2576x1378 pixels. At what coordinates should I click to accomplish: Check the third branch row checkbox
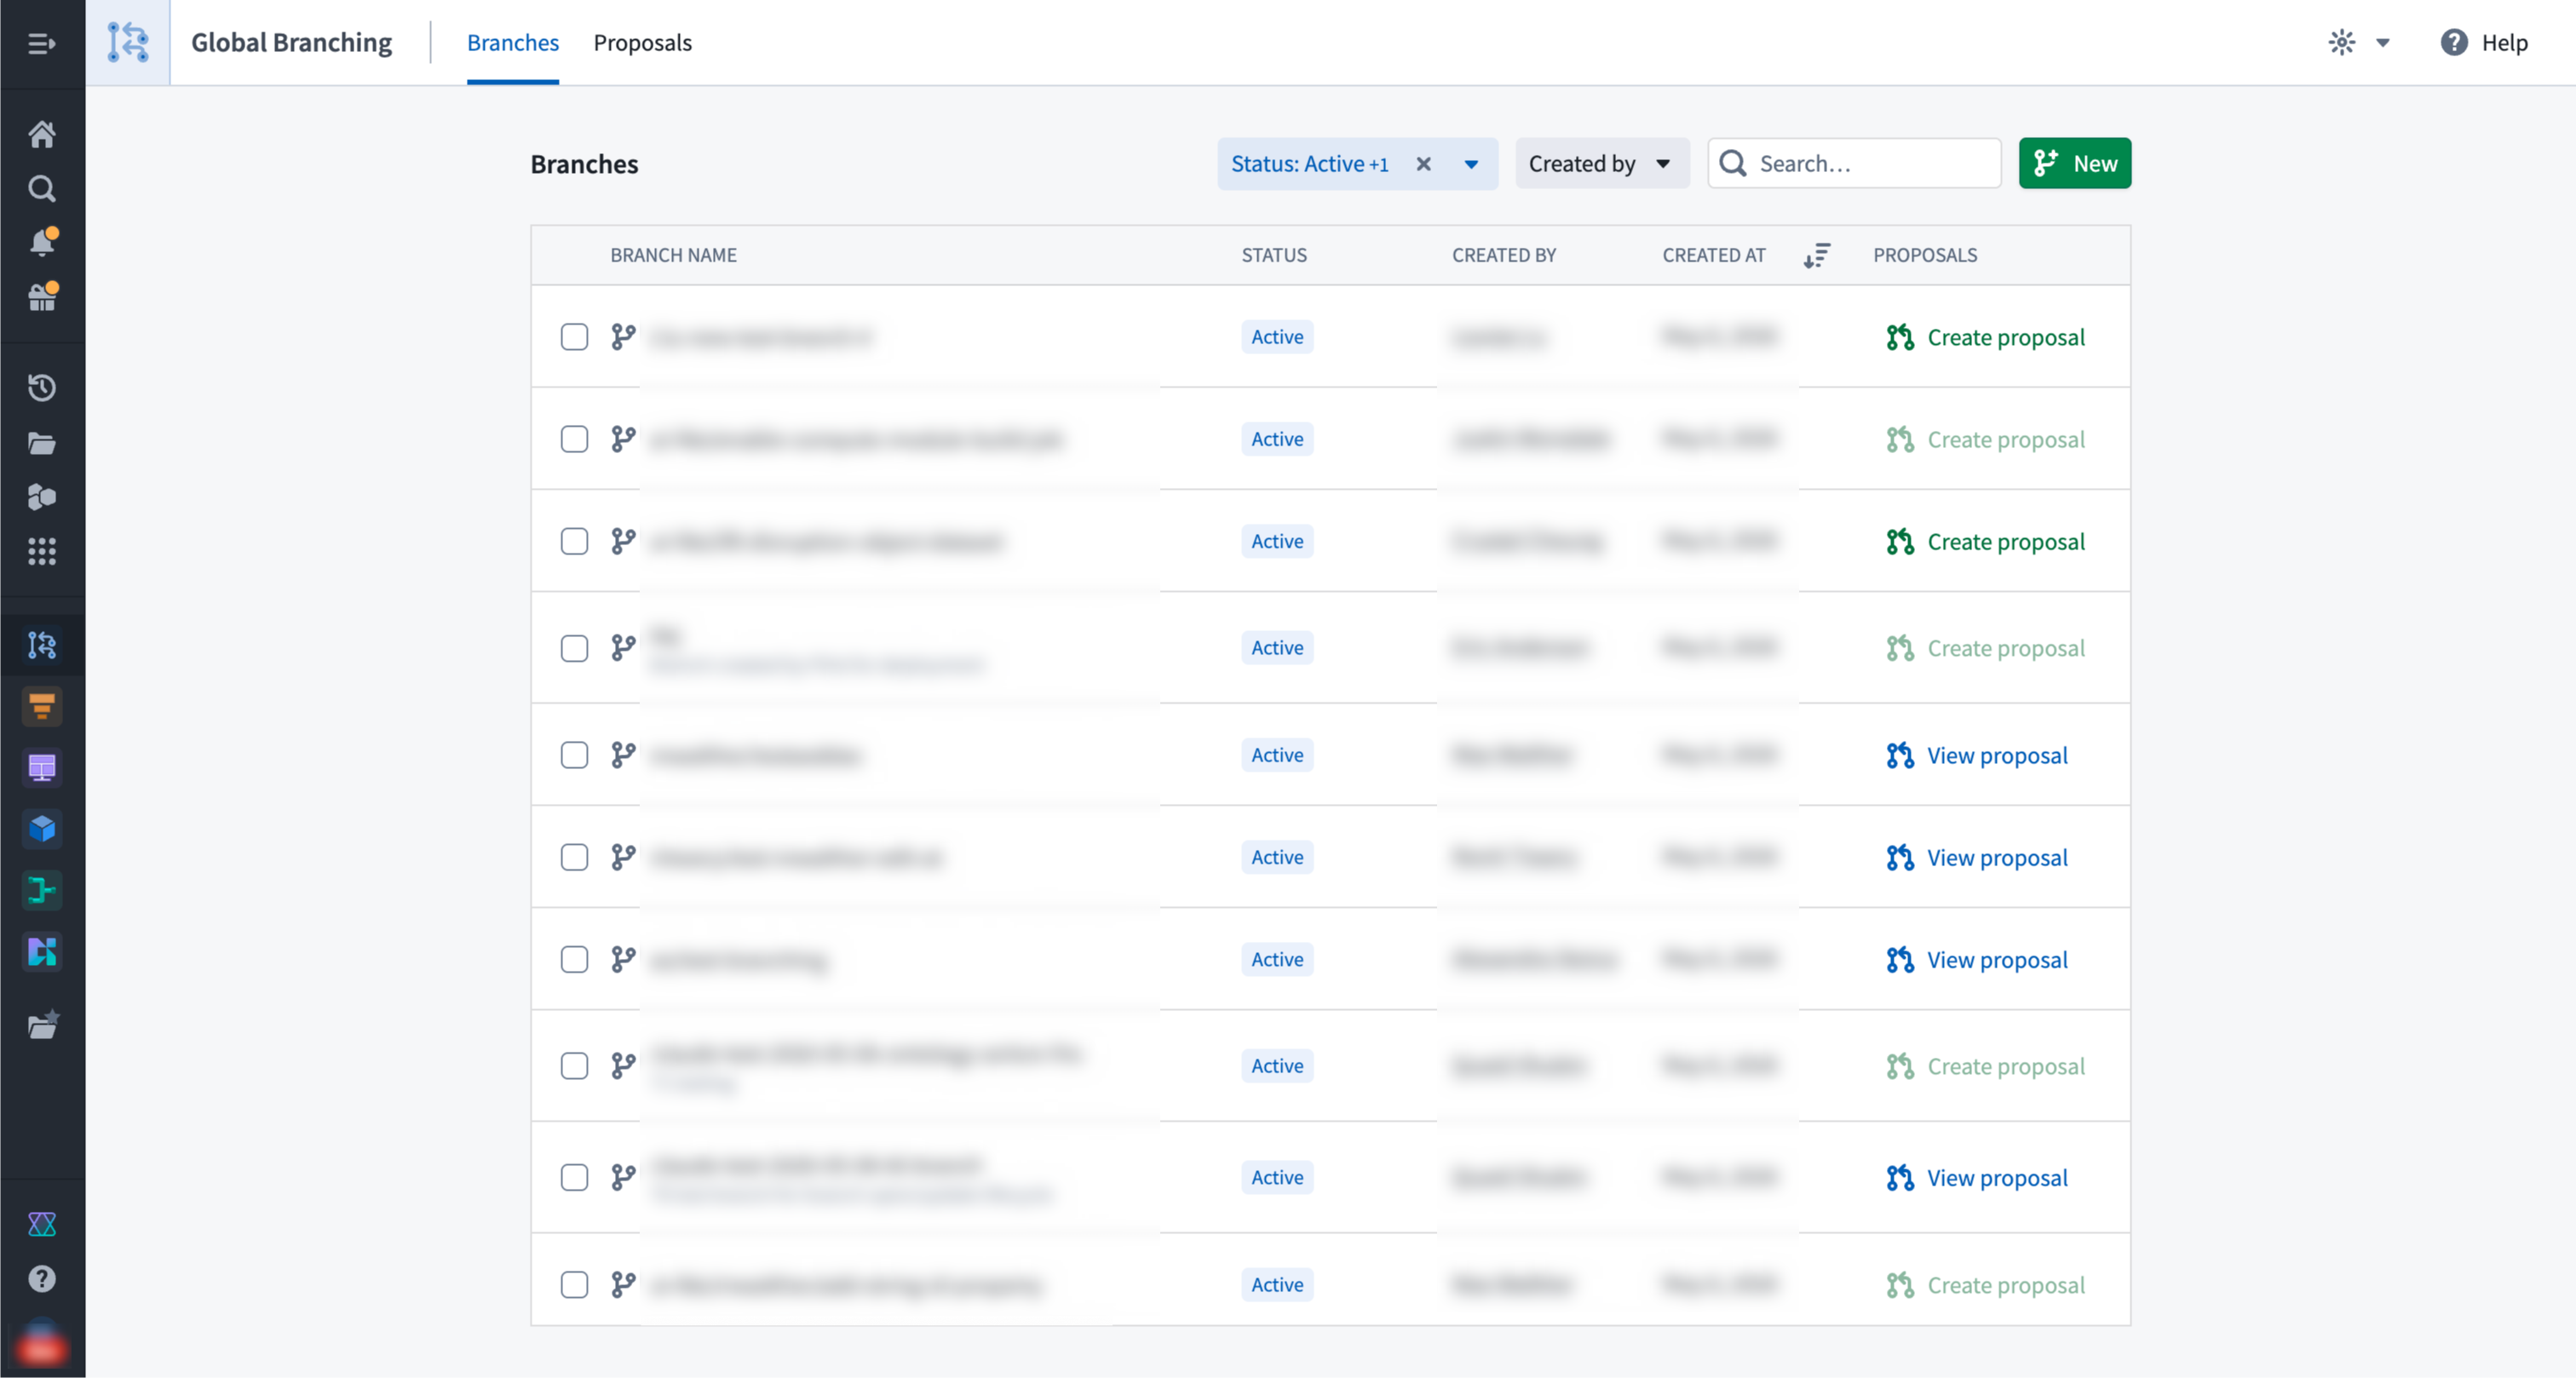pyautogui.click(x=574, y=541)
